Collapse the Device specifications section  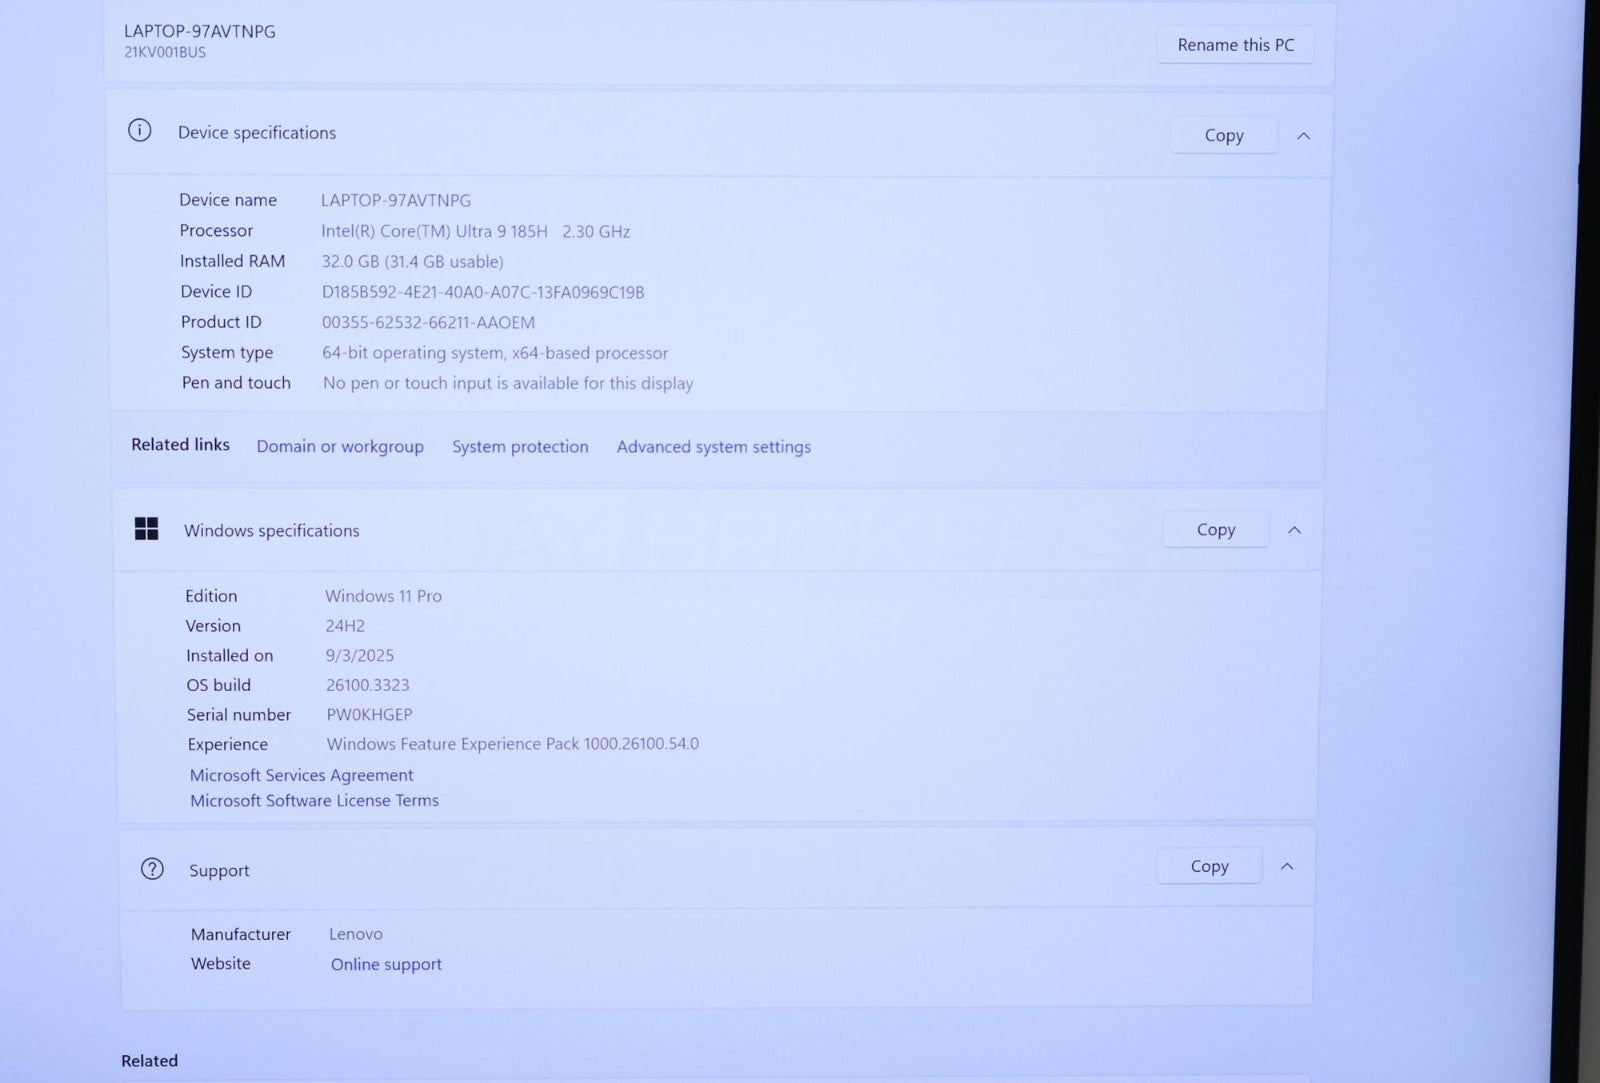pyautogui.click(x=1303, y=136)
